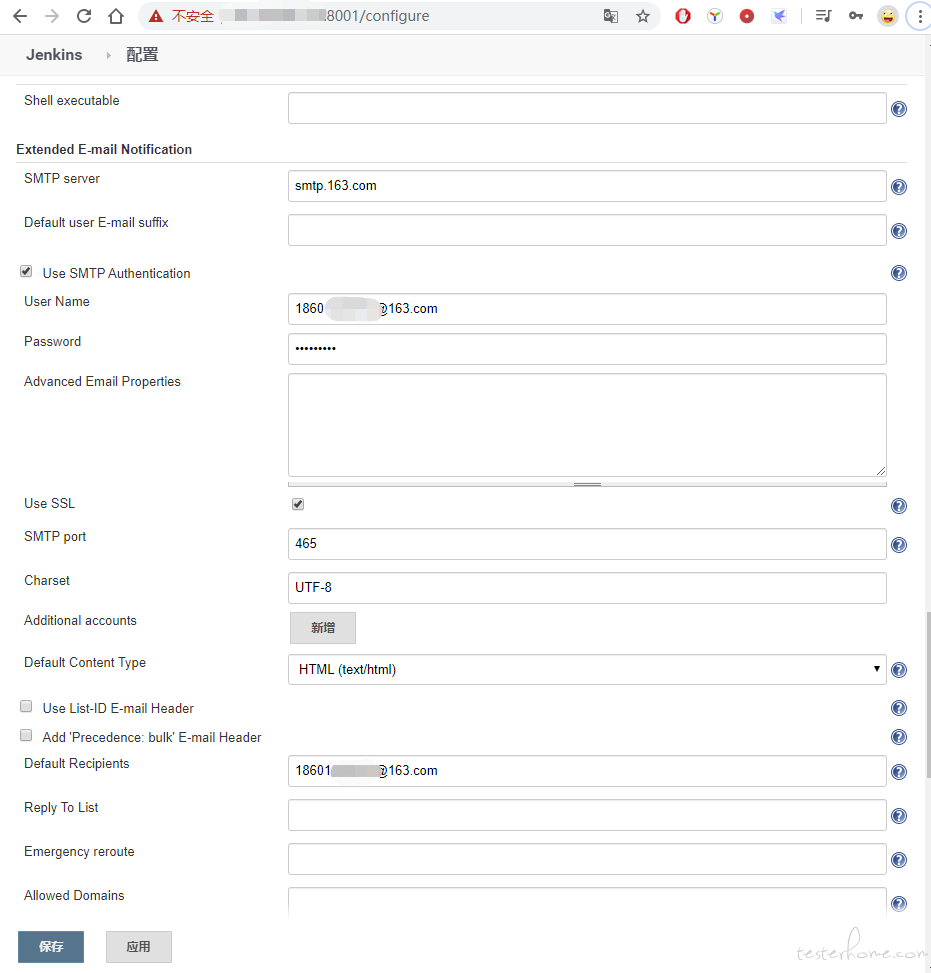Click the 配置 breadcrumb item

(142, 55)
